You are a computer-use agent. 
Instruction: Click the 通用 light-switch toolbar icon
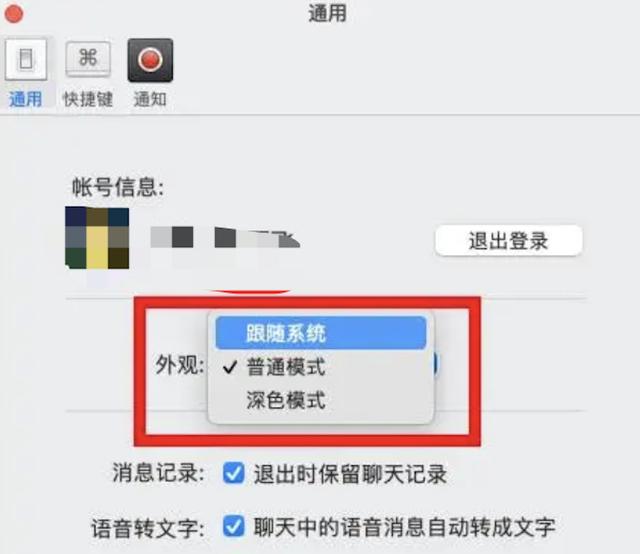pos(26,60)
